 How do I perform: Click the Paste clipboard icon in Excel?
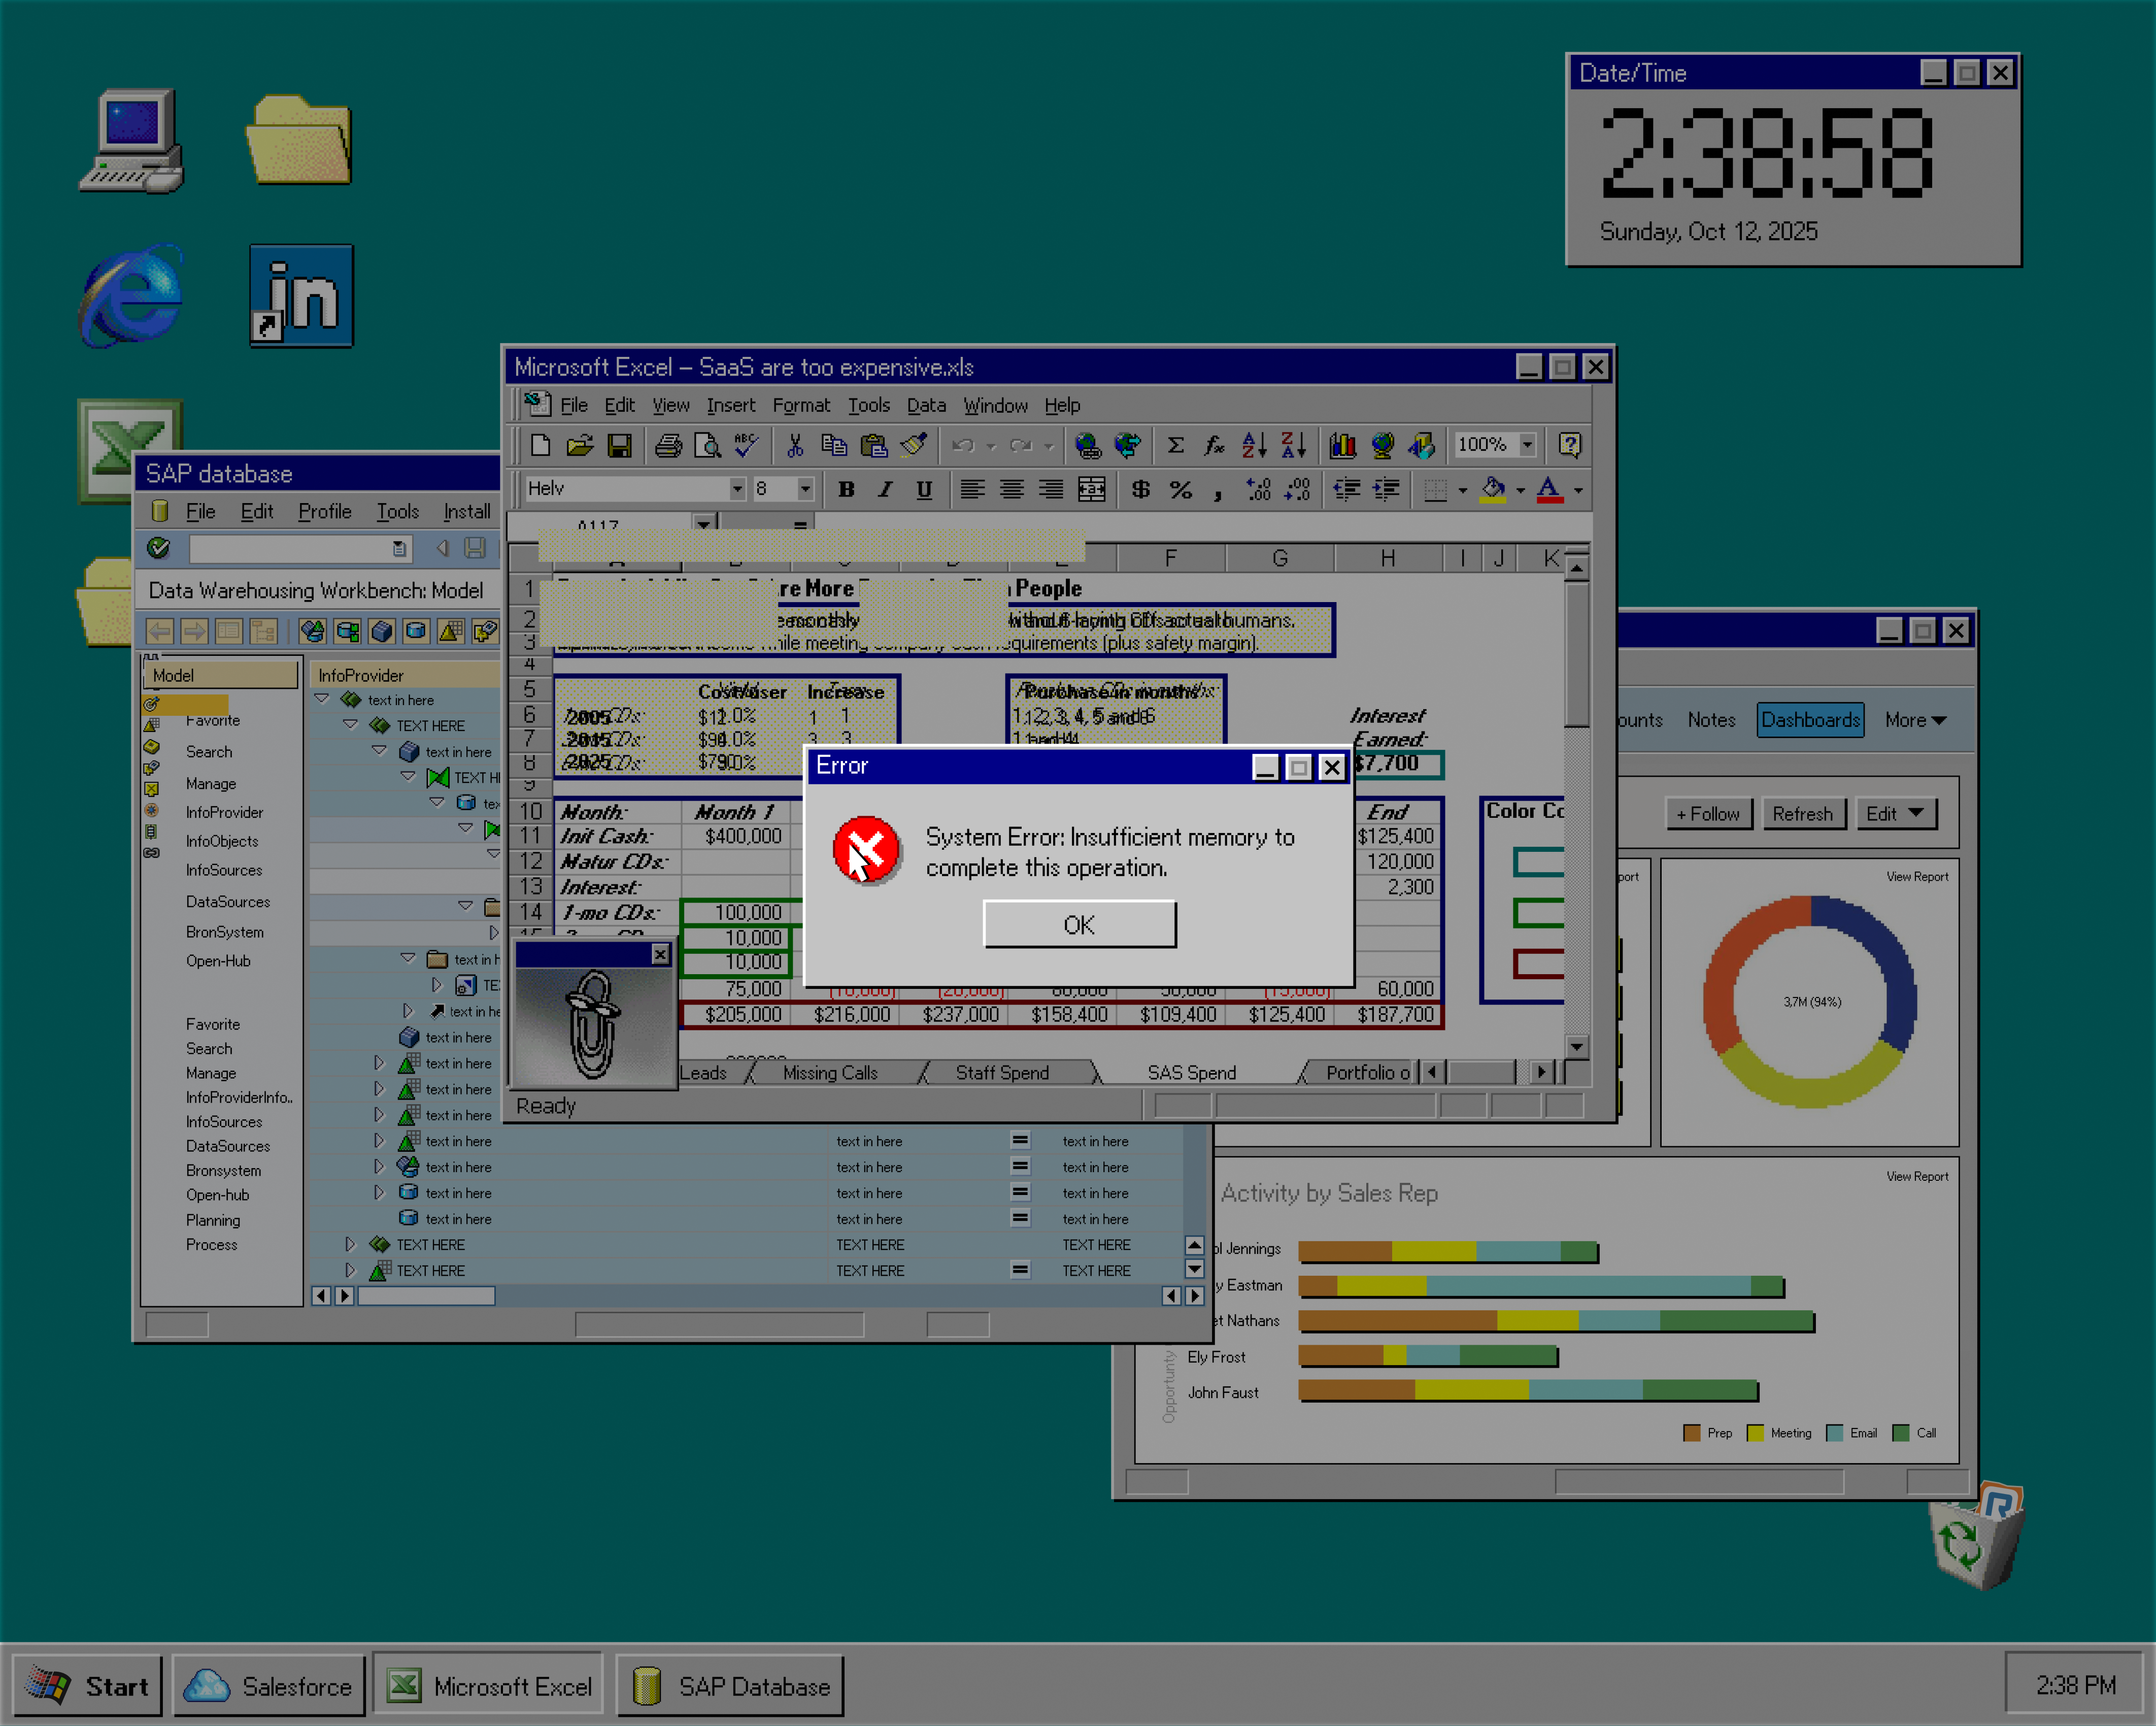coord(874,445)
